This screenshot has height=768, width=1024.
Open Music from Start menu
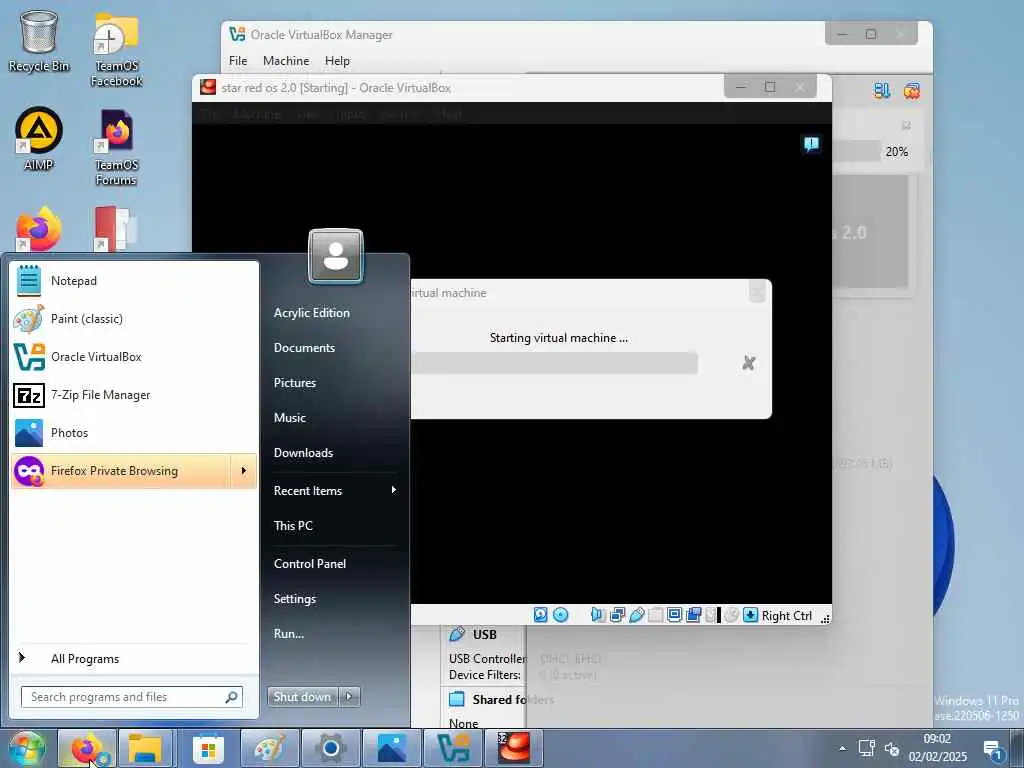tap(289, 418)
